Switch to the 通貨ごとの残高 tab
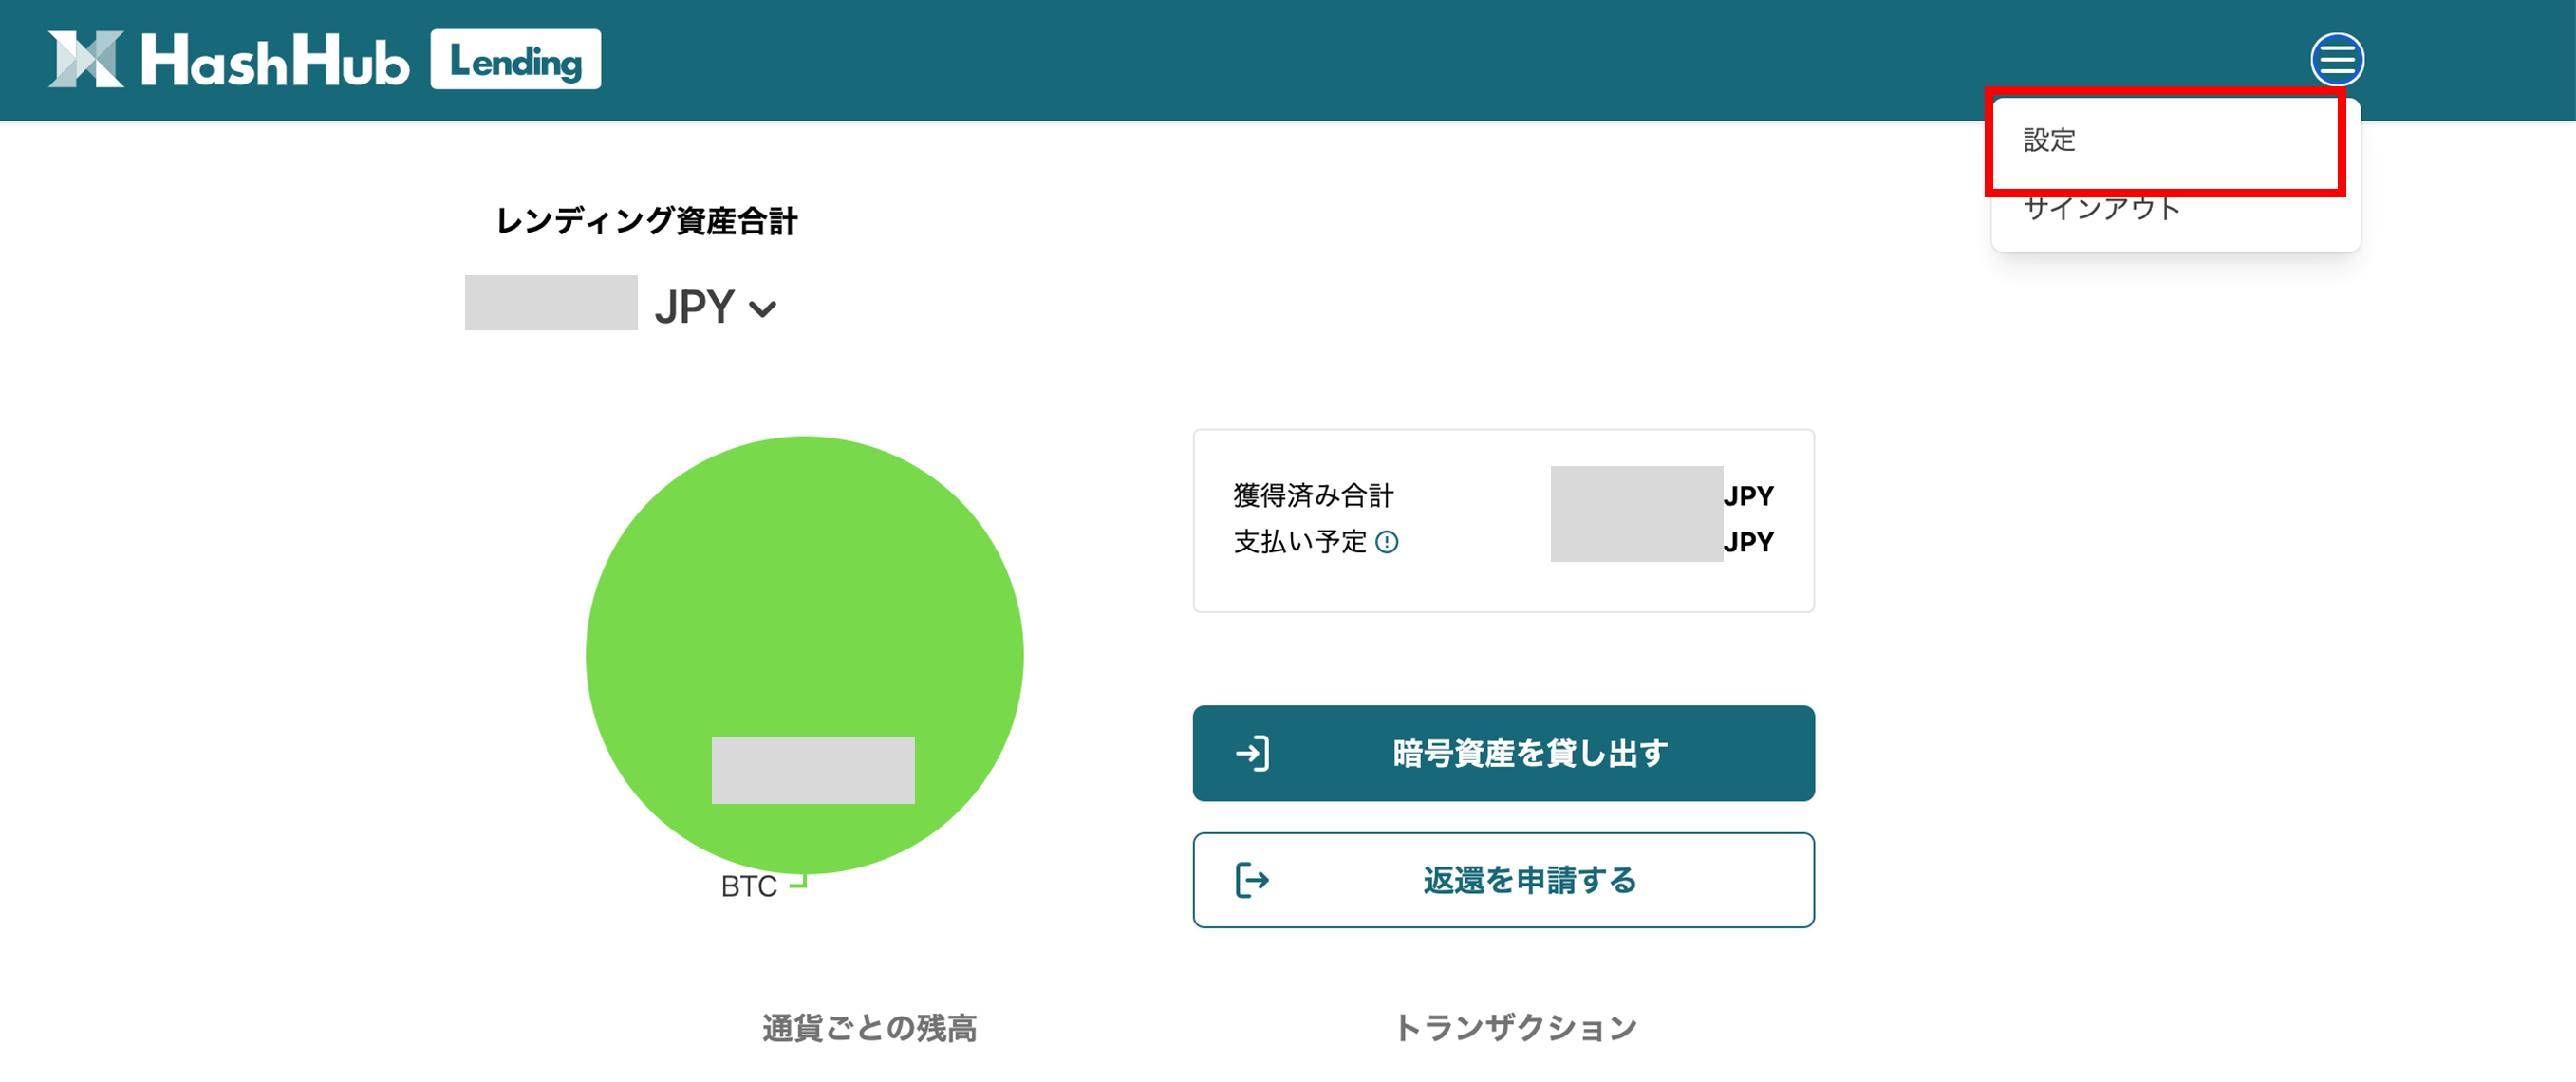This screenshot has width=2576, height=1082. [x=869, y=1028]
